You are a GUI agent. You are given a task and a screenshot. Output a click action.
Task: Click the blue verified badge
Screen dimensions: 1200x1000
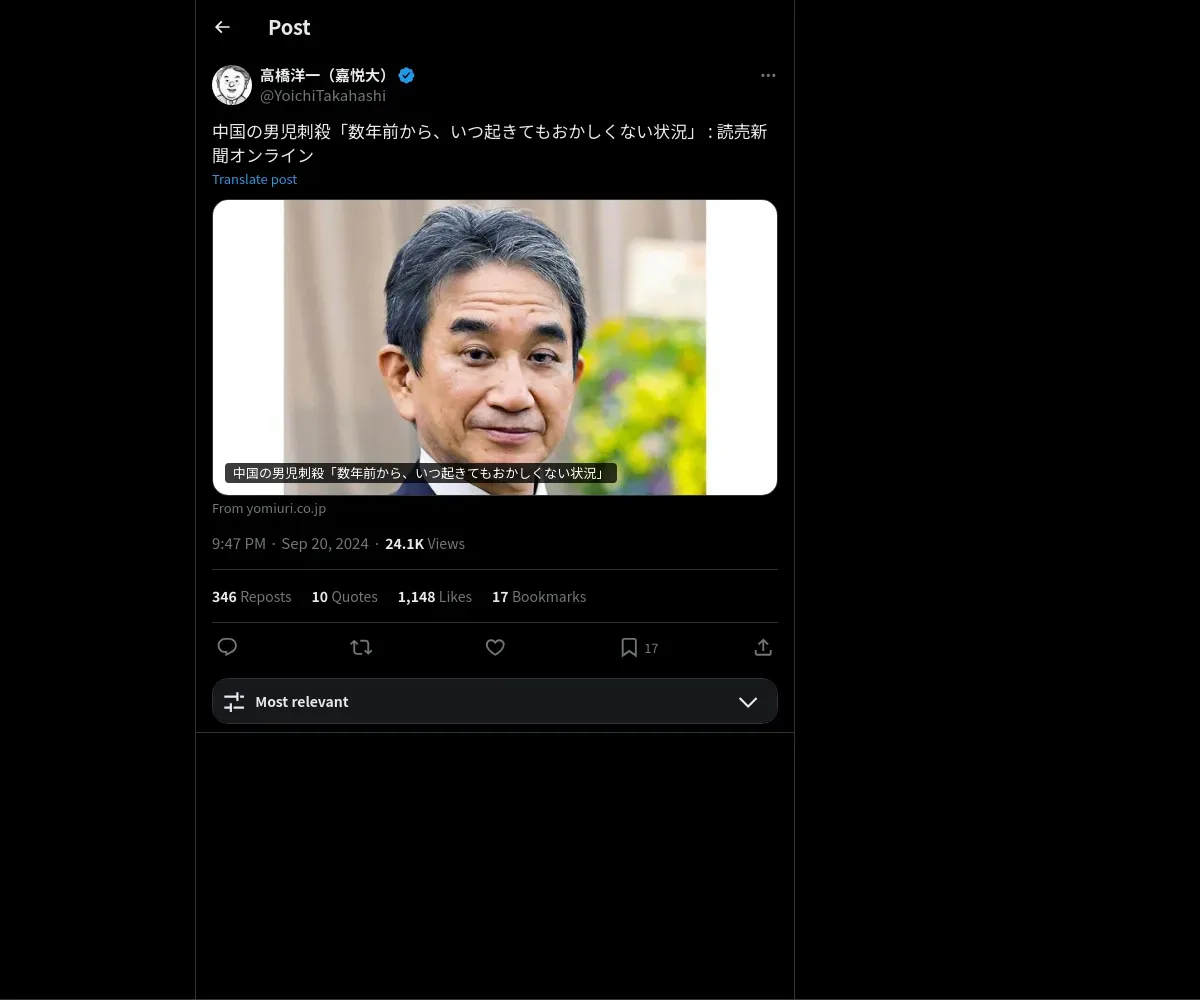[407, 75]
